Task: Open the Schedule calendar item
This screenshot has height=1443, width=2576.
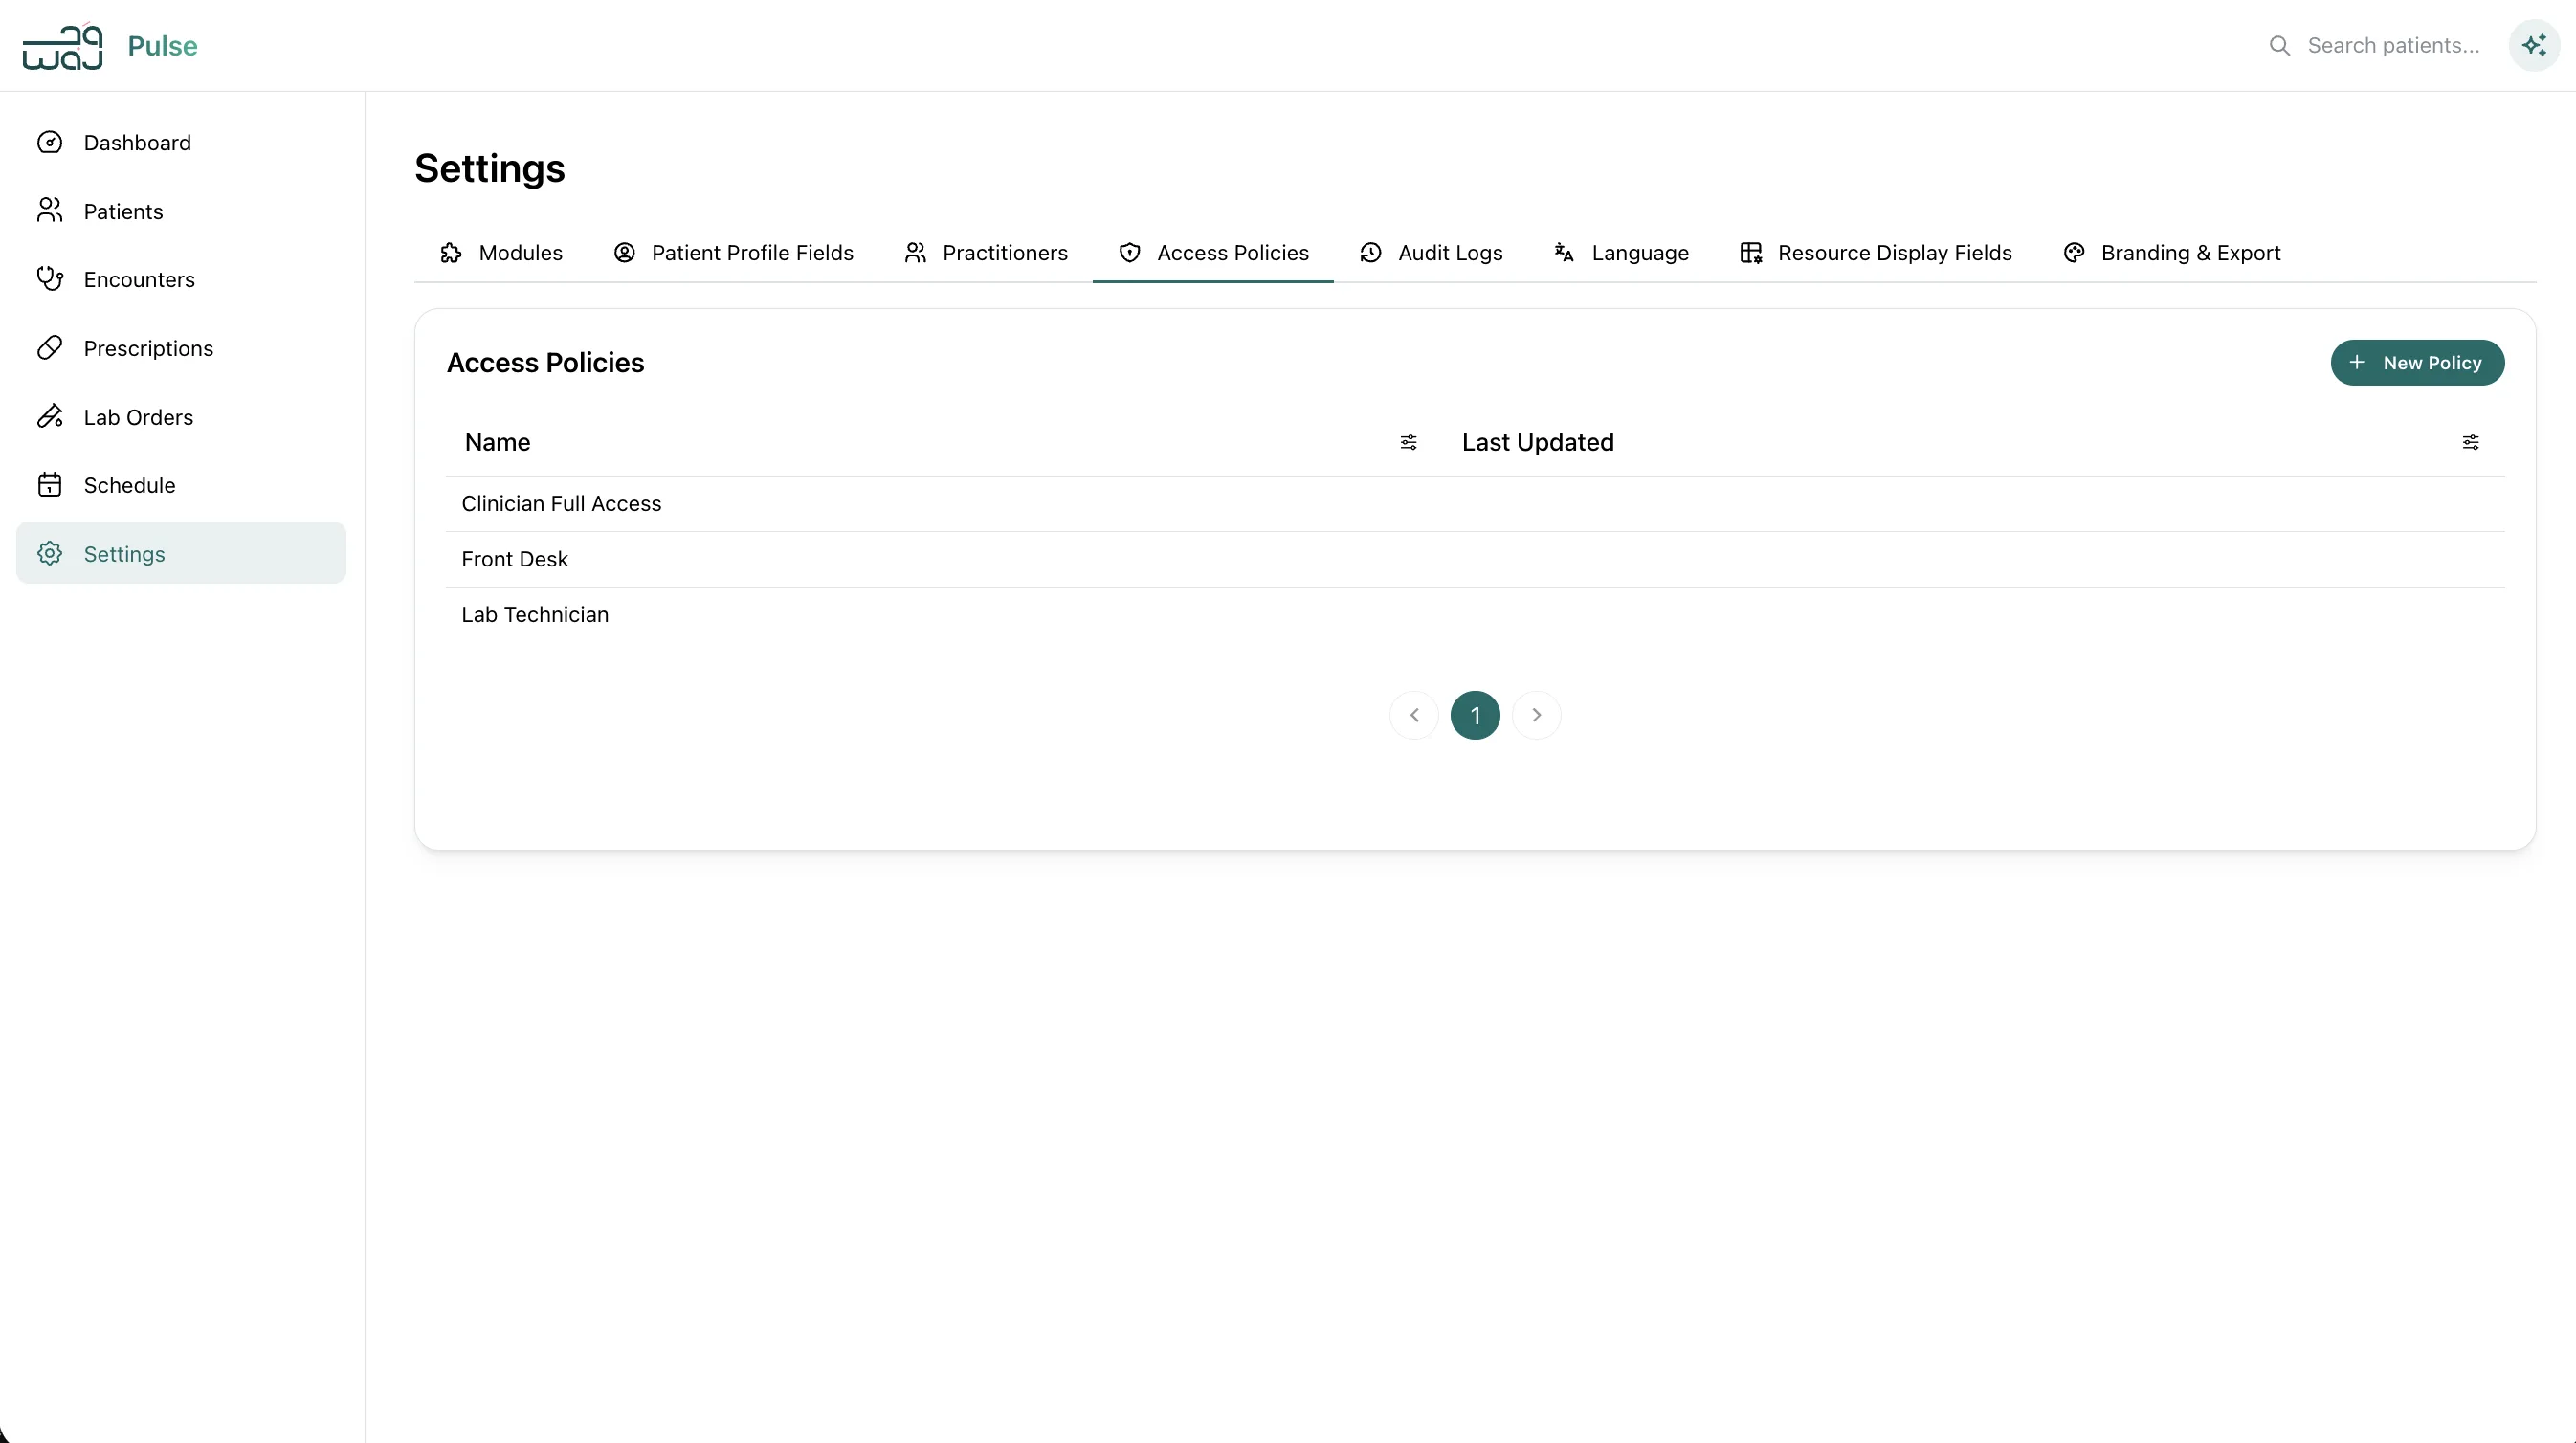Action: pos(129,485)
